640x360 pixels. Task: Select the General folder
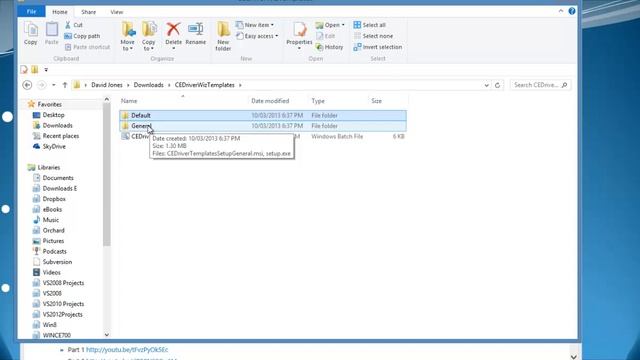(x=263, y=126)
